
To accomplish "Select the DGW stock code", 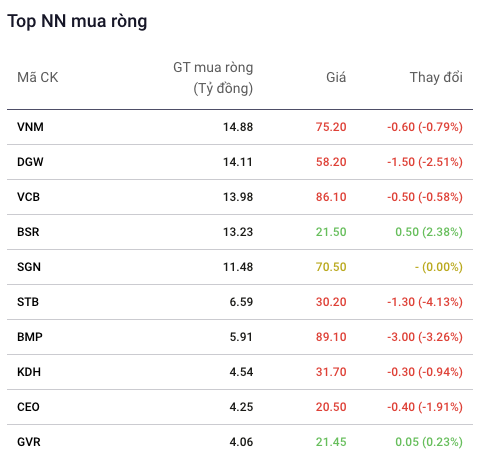I will point(30,162).
